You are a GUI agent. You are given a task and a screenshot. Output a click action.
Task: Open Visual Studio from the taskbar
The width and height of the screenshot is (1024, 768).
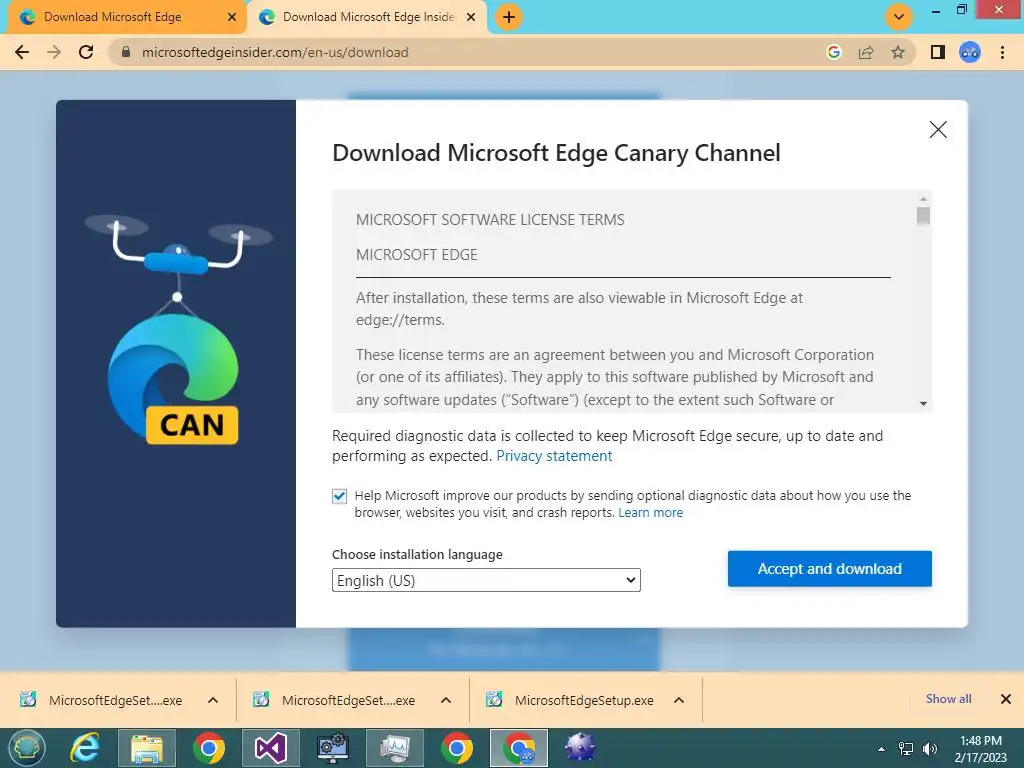click(270, 748)
